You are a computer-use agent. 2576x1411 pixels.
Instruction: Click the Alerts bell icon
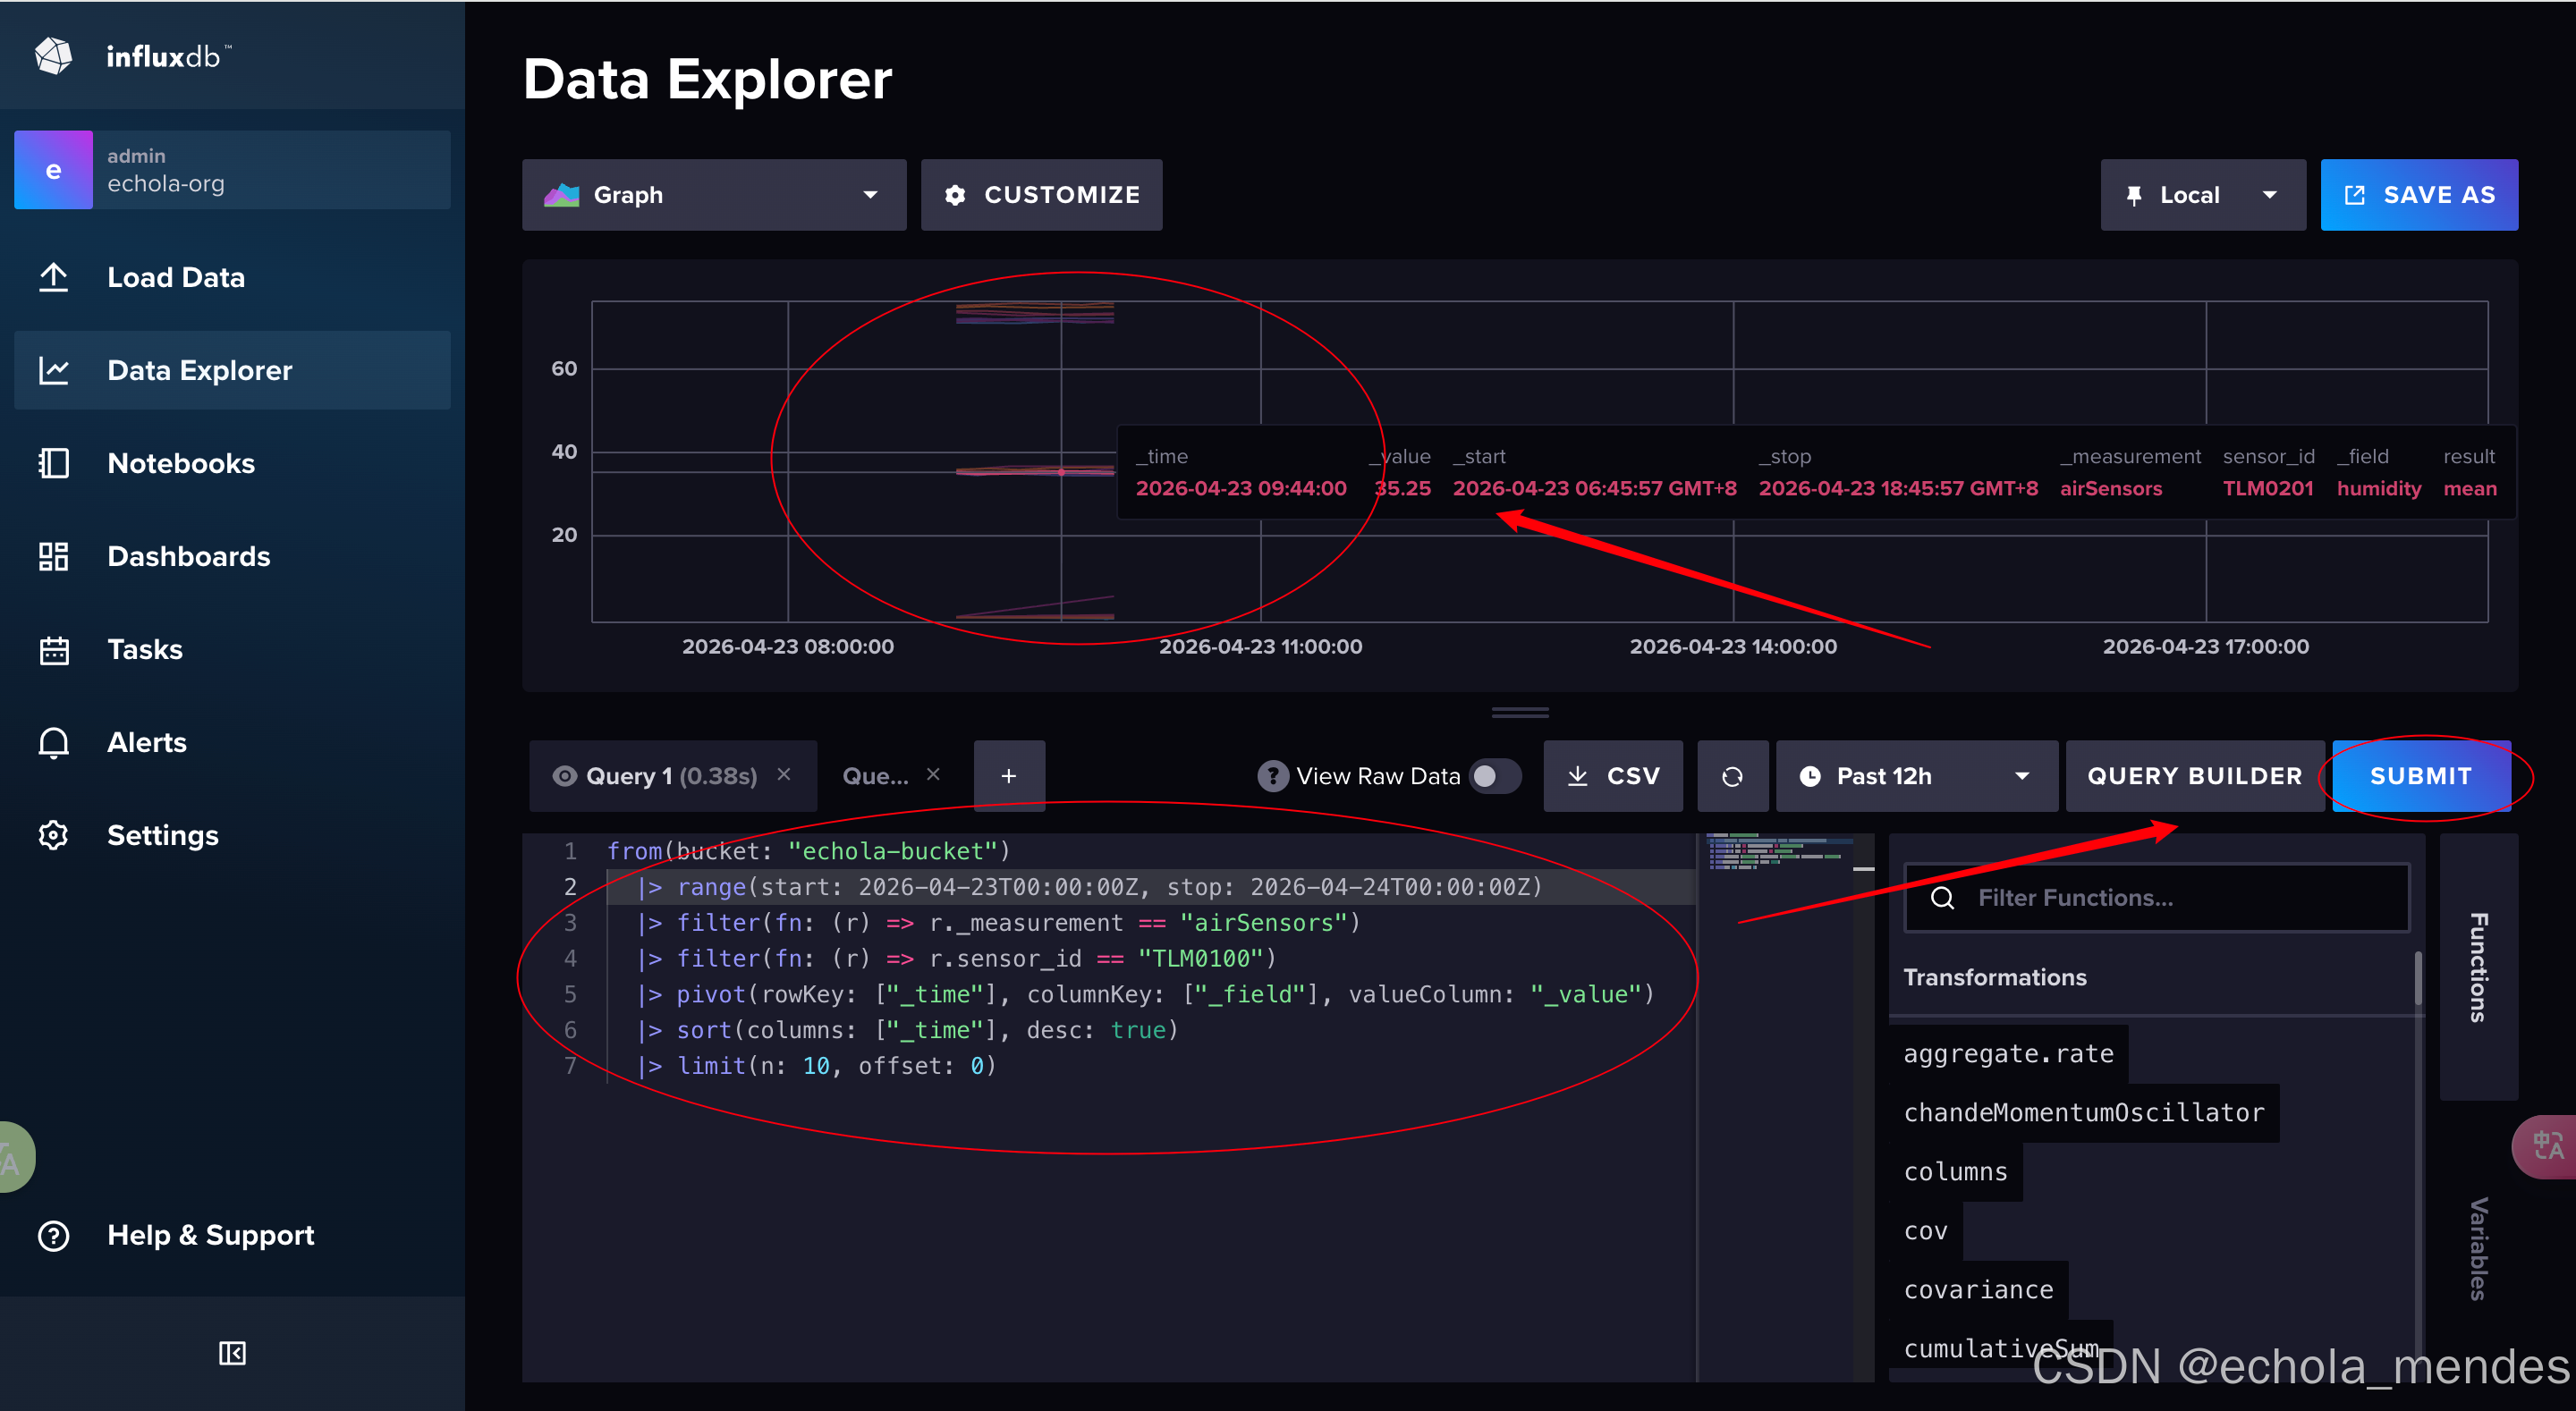pos(53,742)
